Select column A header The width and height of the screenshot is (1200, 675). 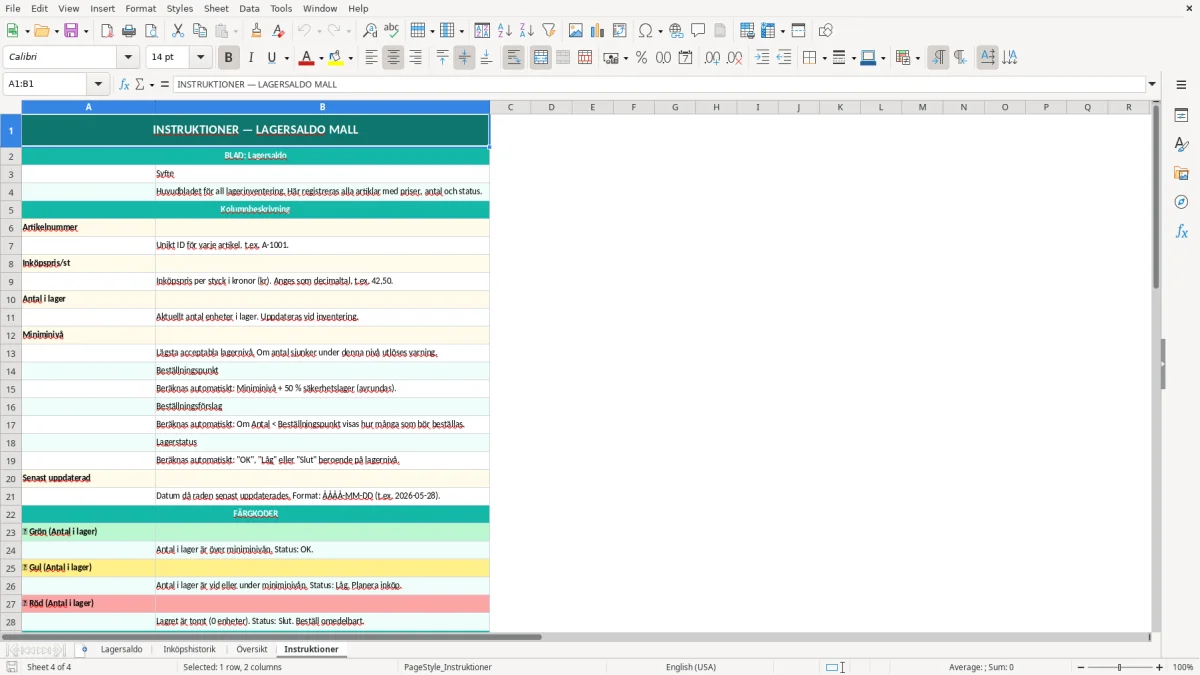[88, 107]
